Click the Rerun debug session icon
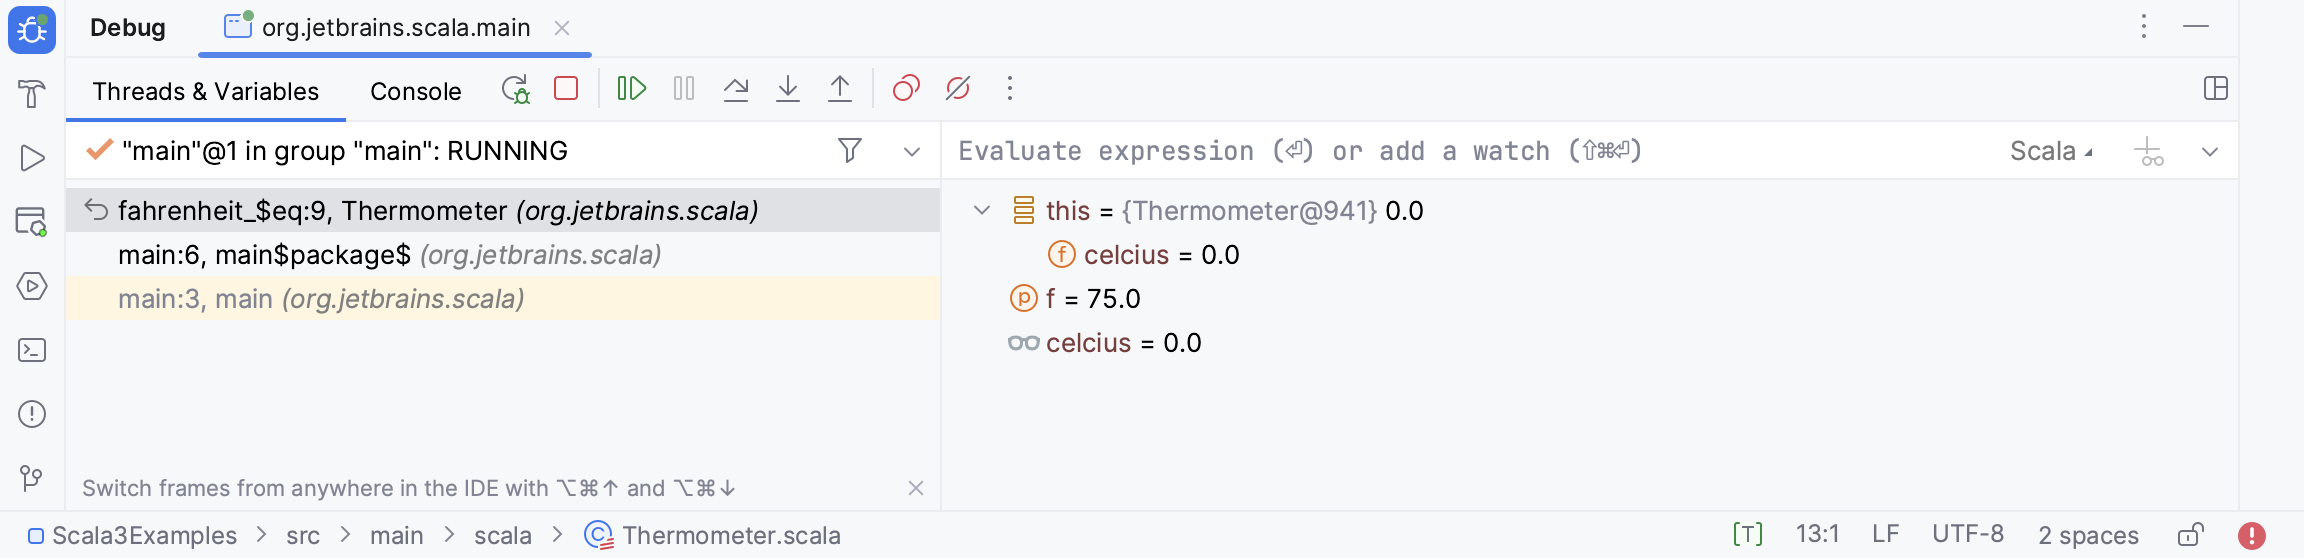The width and height of the screenshot is (2304, 558). tap(516, 89)
